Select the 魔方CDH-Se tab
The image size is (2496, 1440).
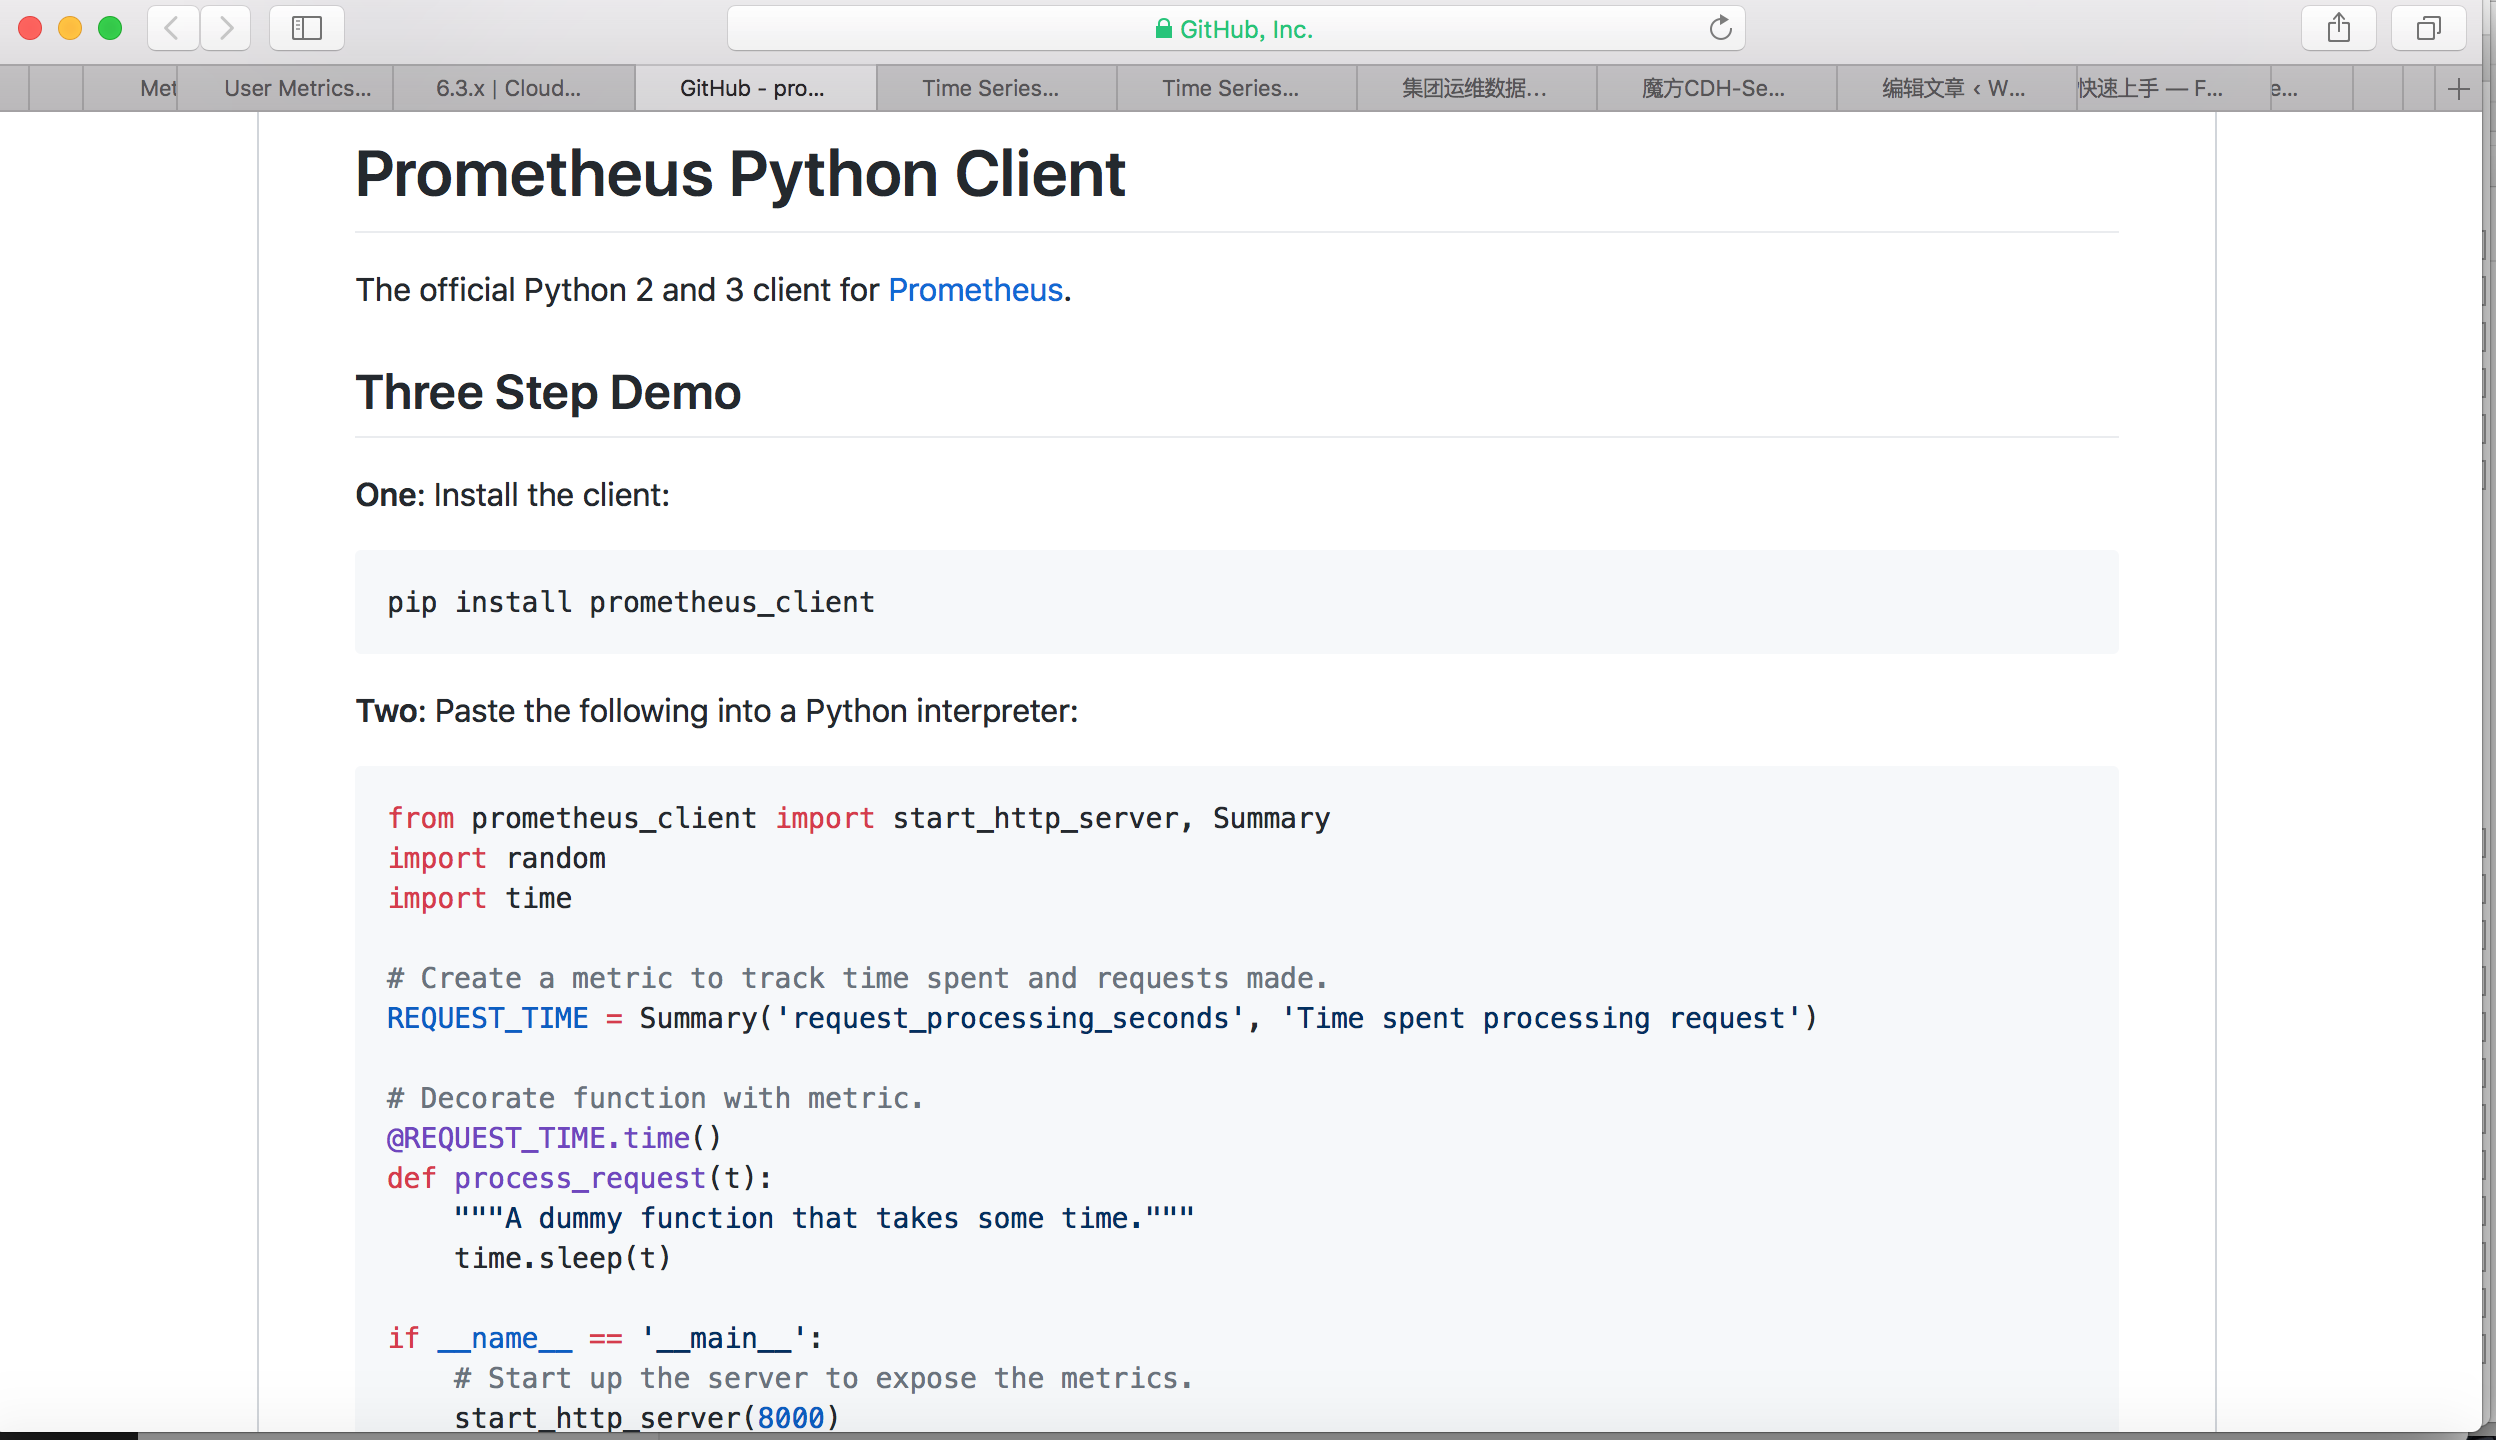pyautogui.click(x=1713, y=89)
